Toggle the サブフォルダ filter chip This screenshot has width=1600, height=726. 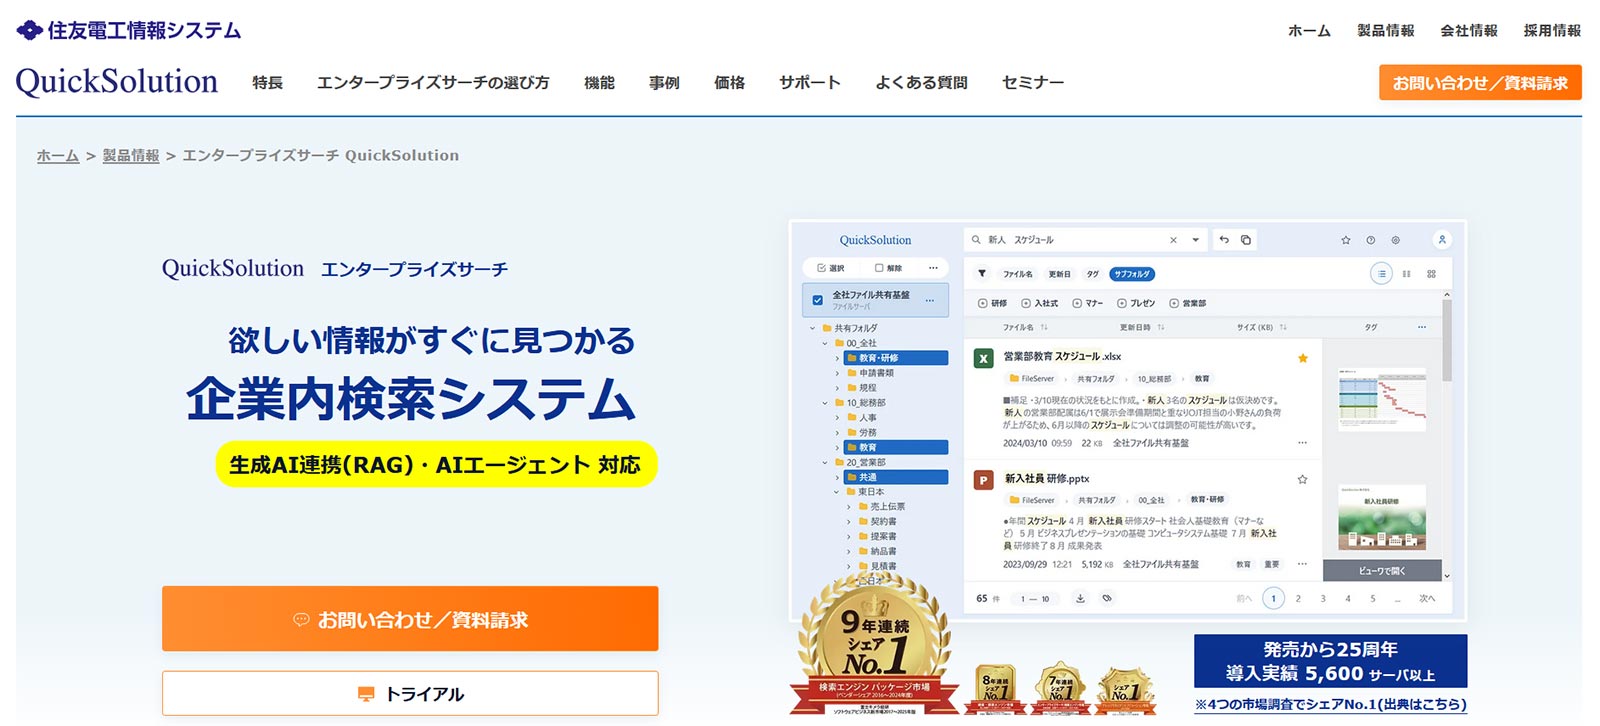1132,274
